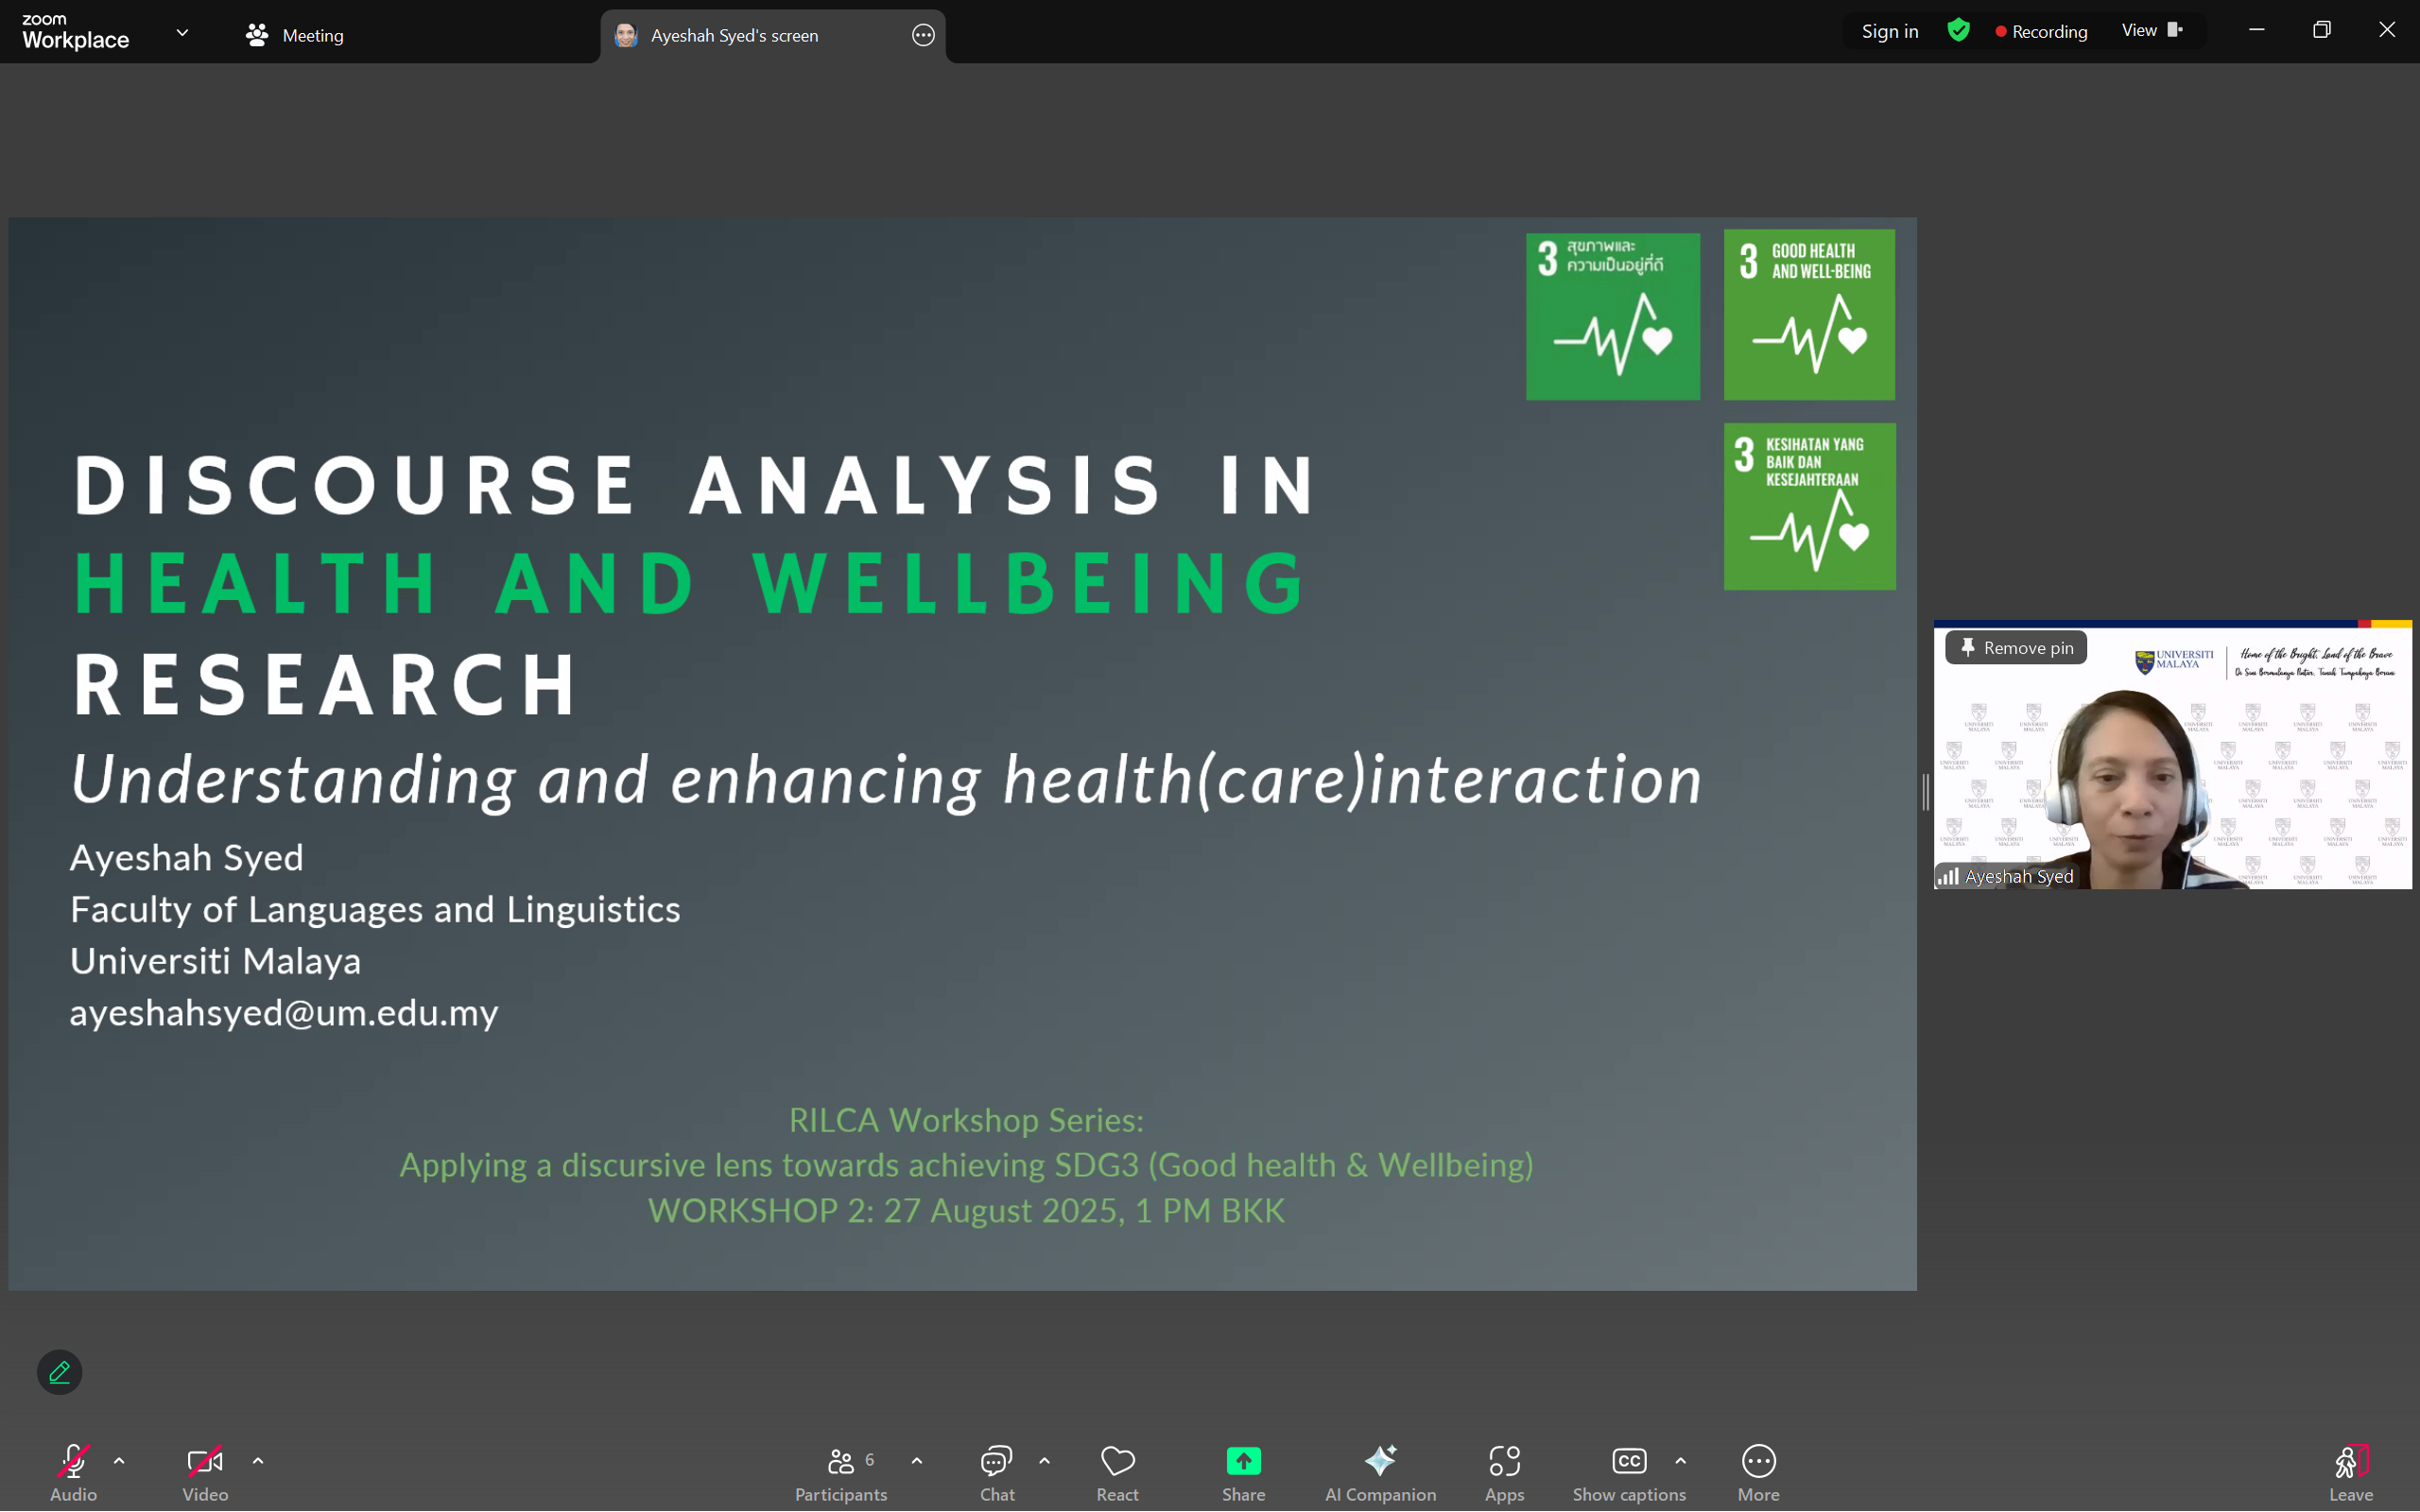
Task: Switch to the Meeting tab
Action: coord(296,35)
